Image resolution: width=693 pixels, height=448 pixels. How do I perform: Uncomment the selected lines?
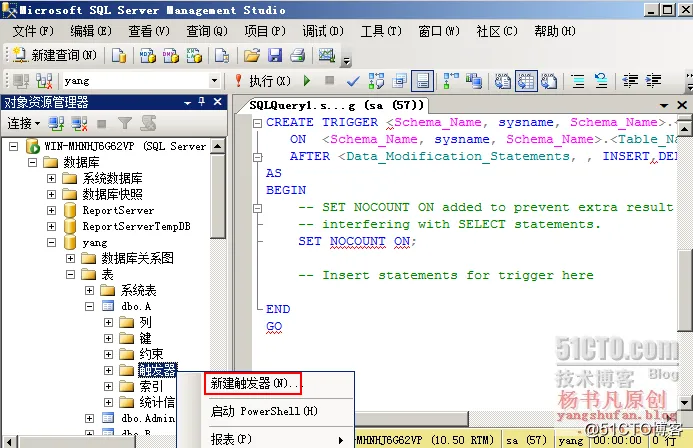pyautogui.click(x=601, y=81)
